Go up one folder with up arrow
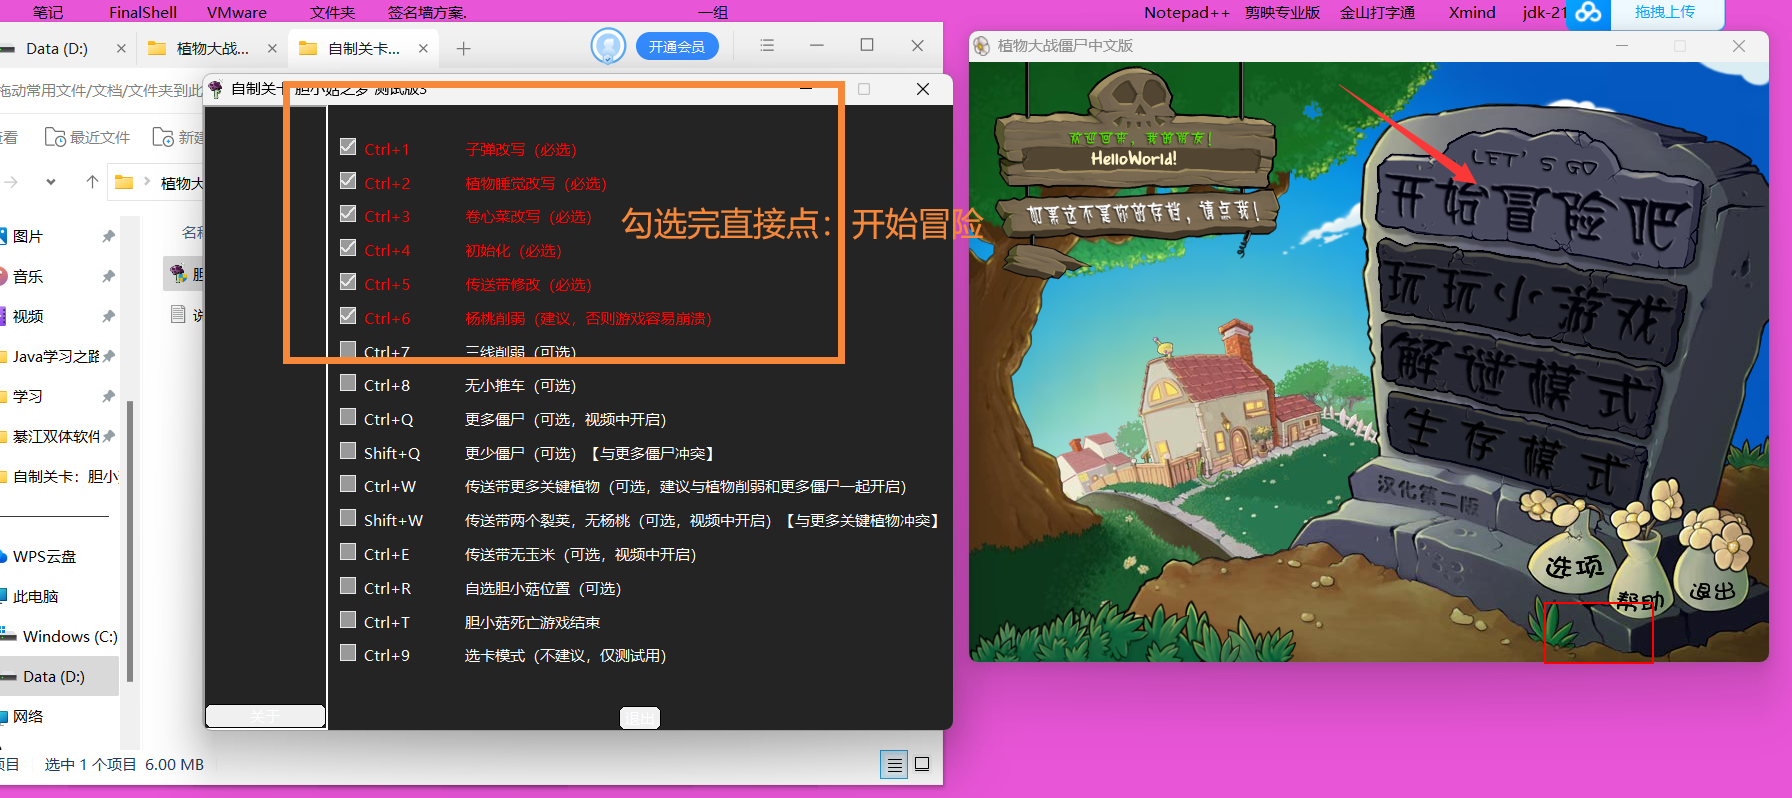The image size is (1792, 798). click(92, 182)
